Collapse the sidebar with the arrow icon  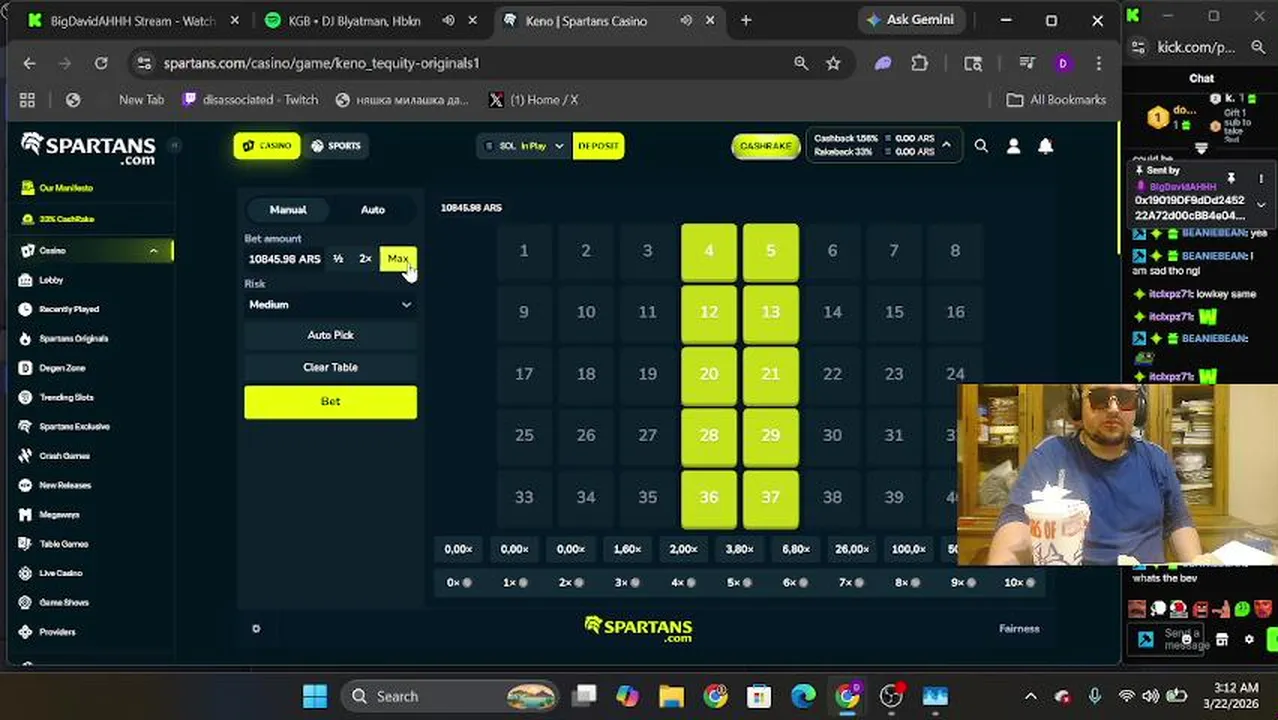tap(174, 145)
